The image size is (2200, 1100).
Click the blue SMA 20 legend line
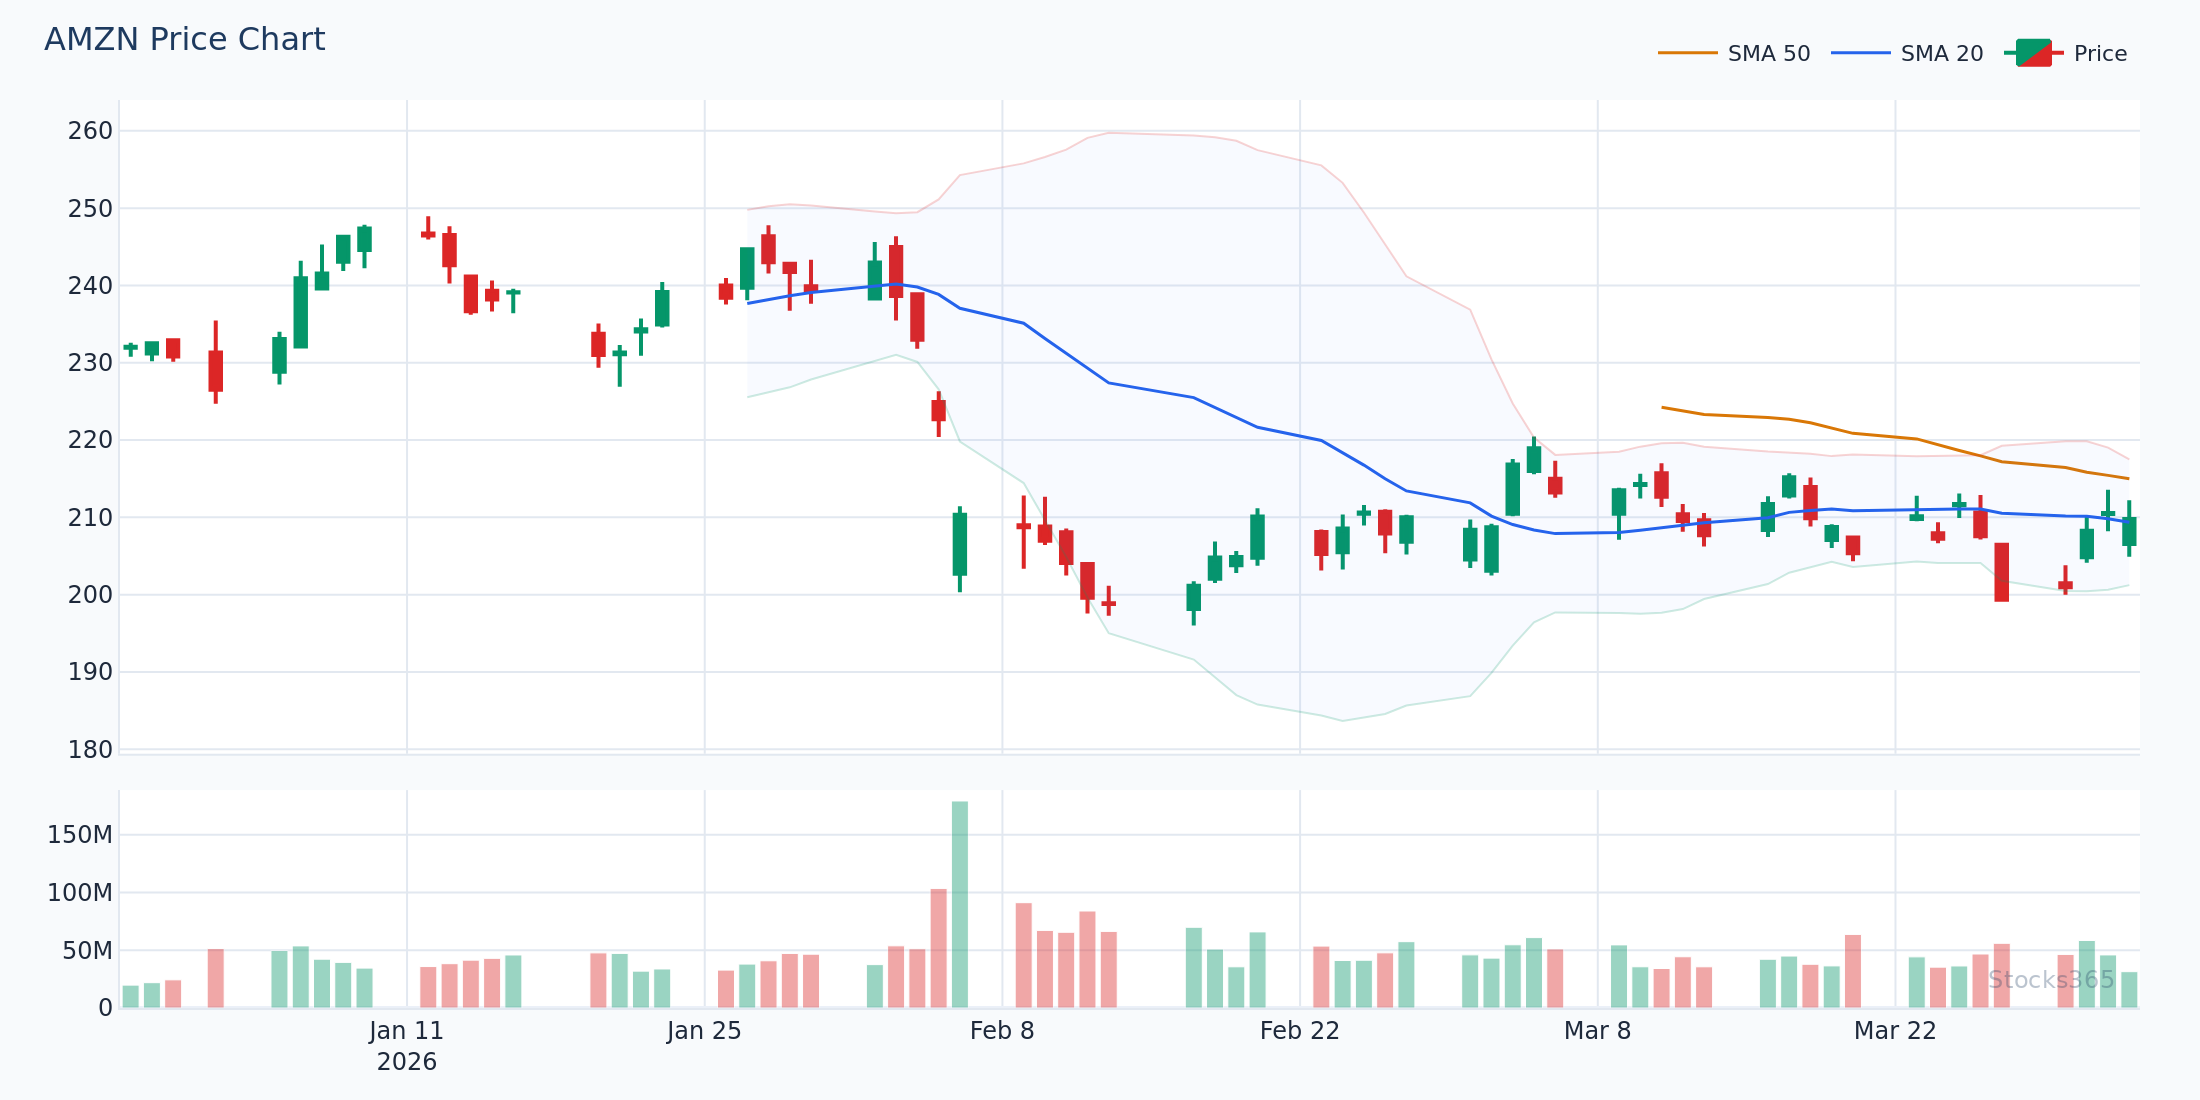click(x=1860, y=53)
